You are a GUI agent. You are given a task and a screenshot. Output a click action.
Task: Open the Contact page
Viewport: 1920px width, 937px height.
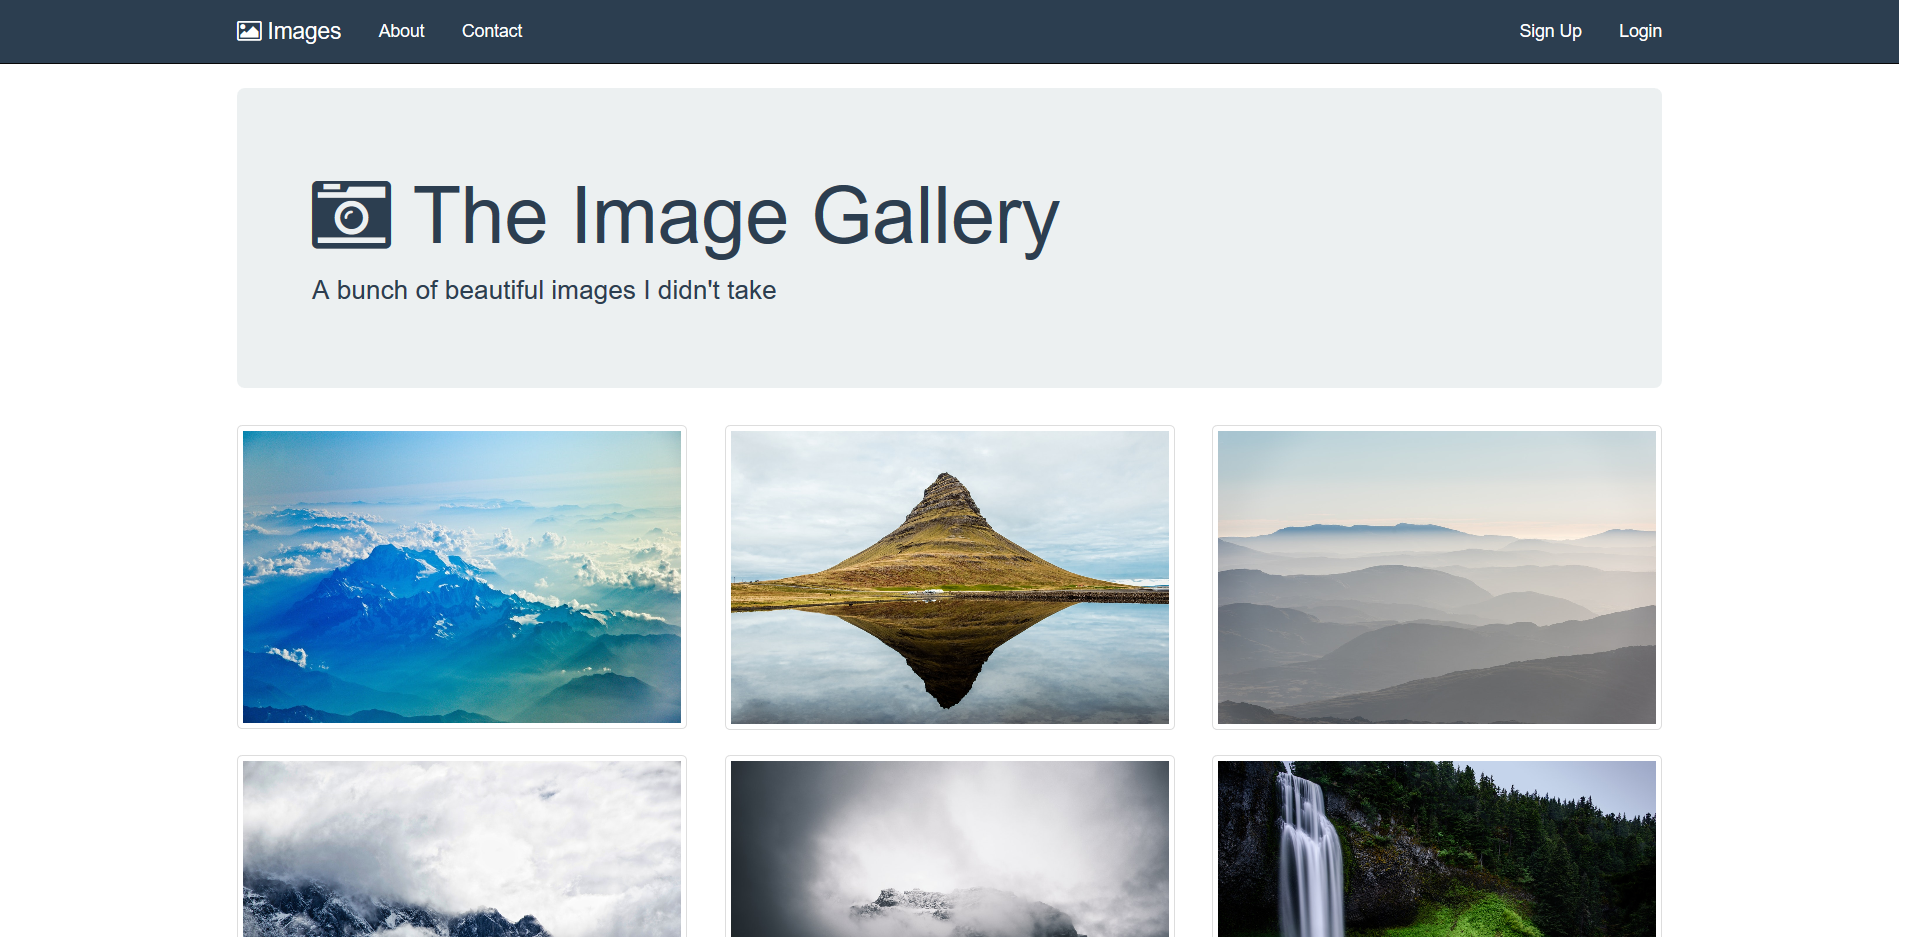492,31
